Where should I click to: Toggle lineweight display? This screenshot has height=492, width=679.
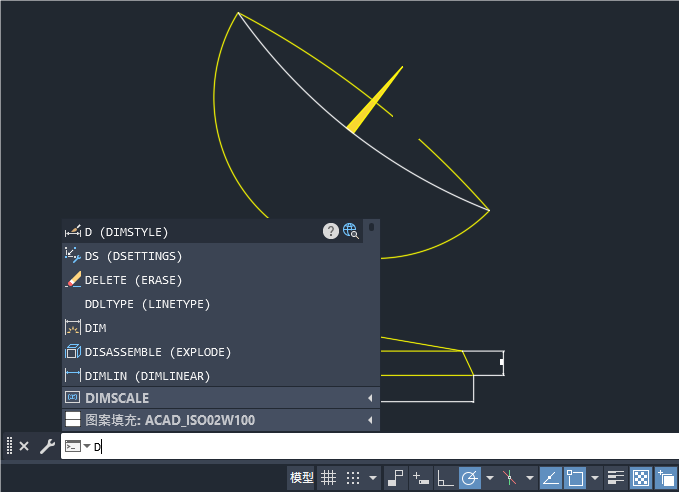(615, 478)
